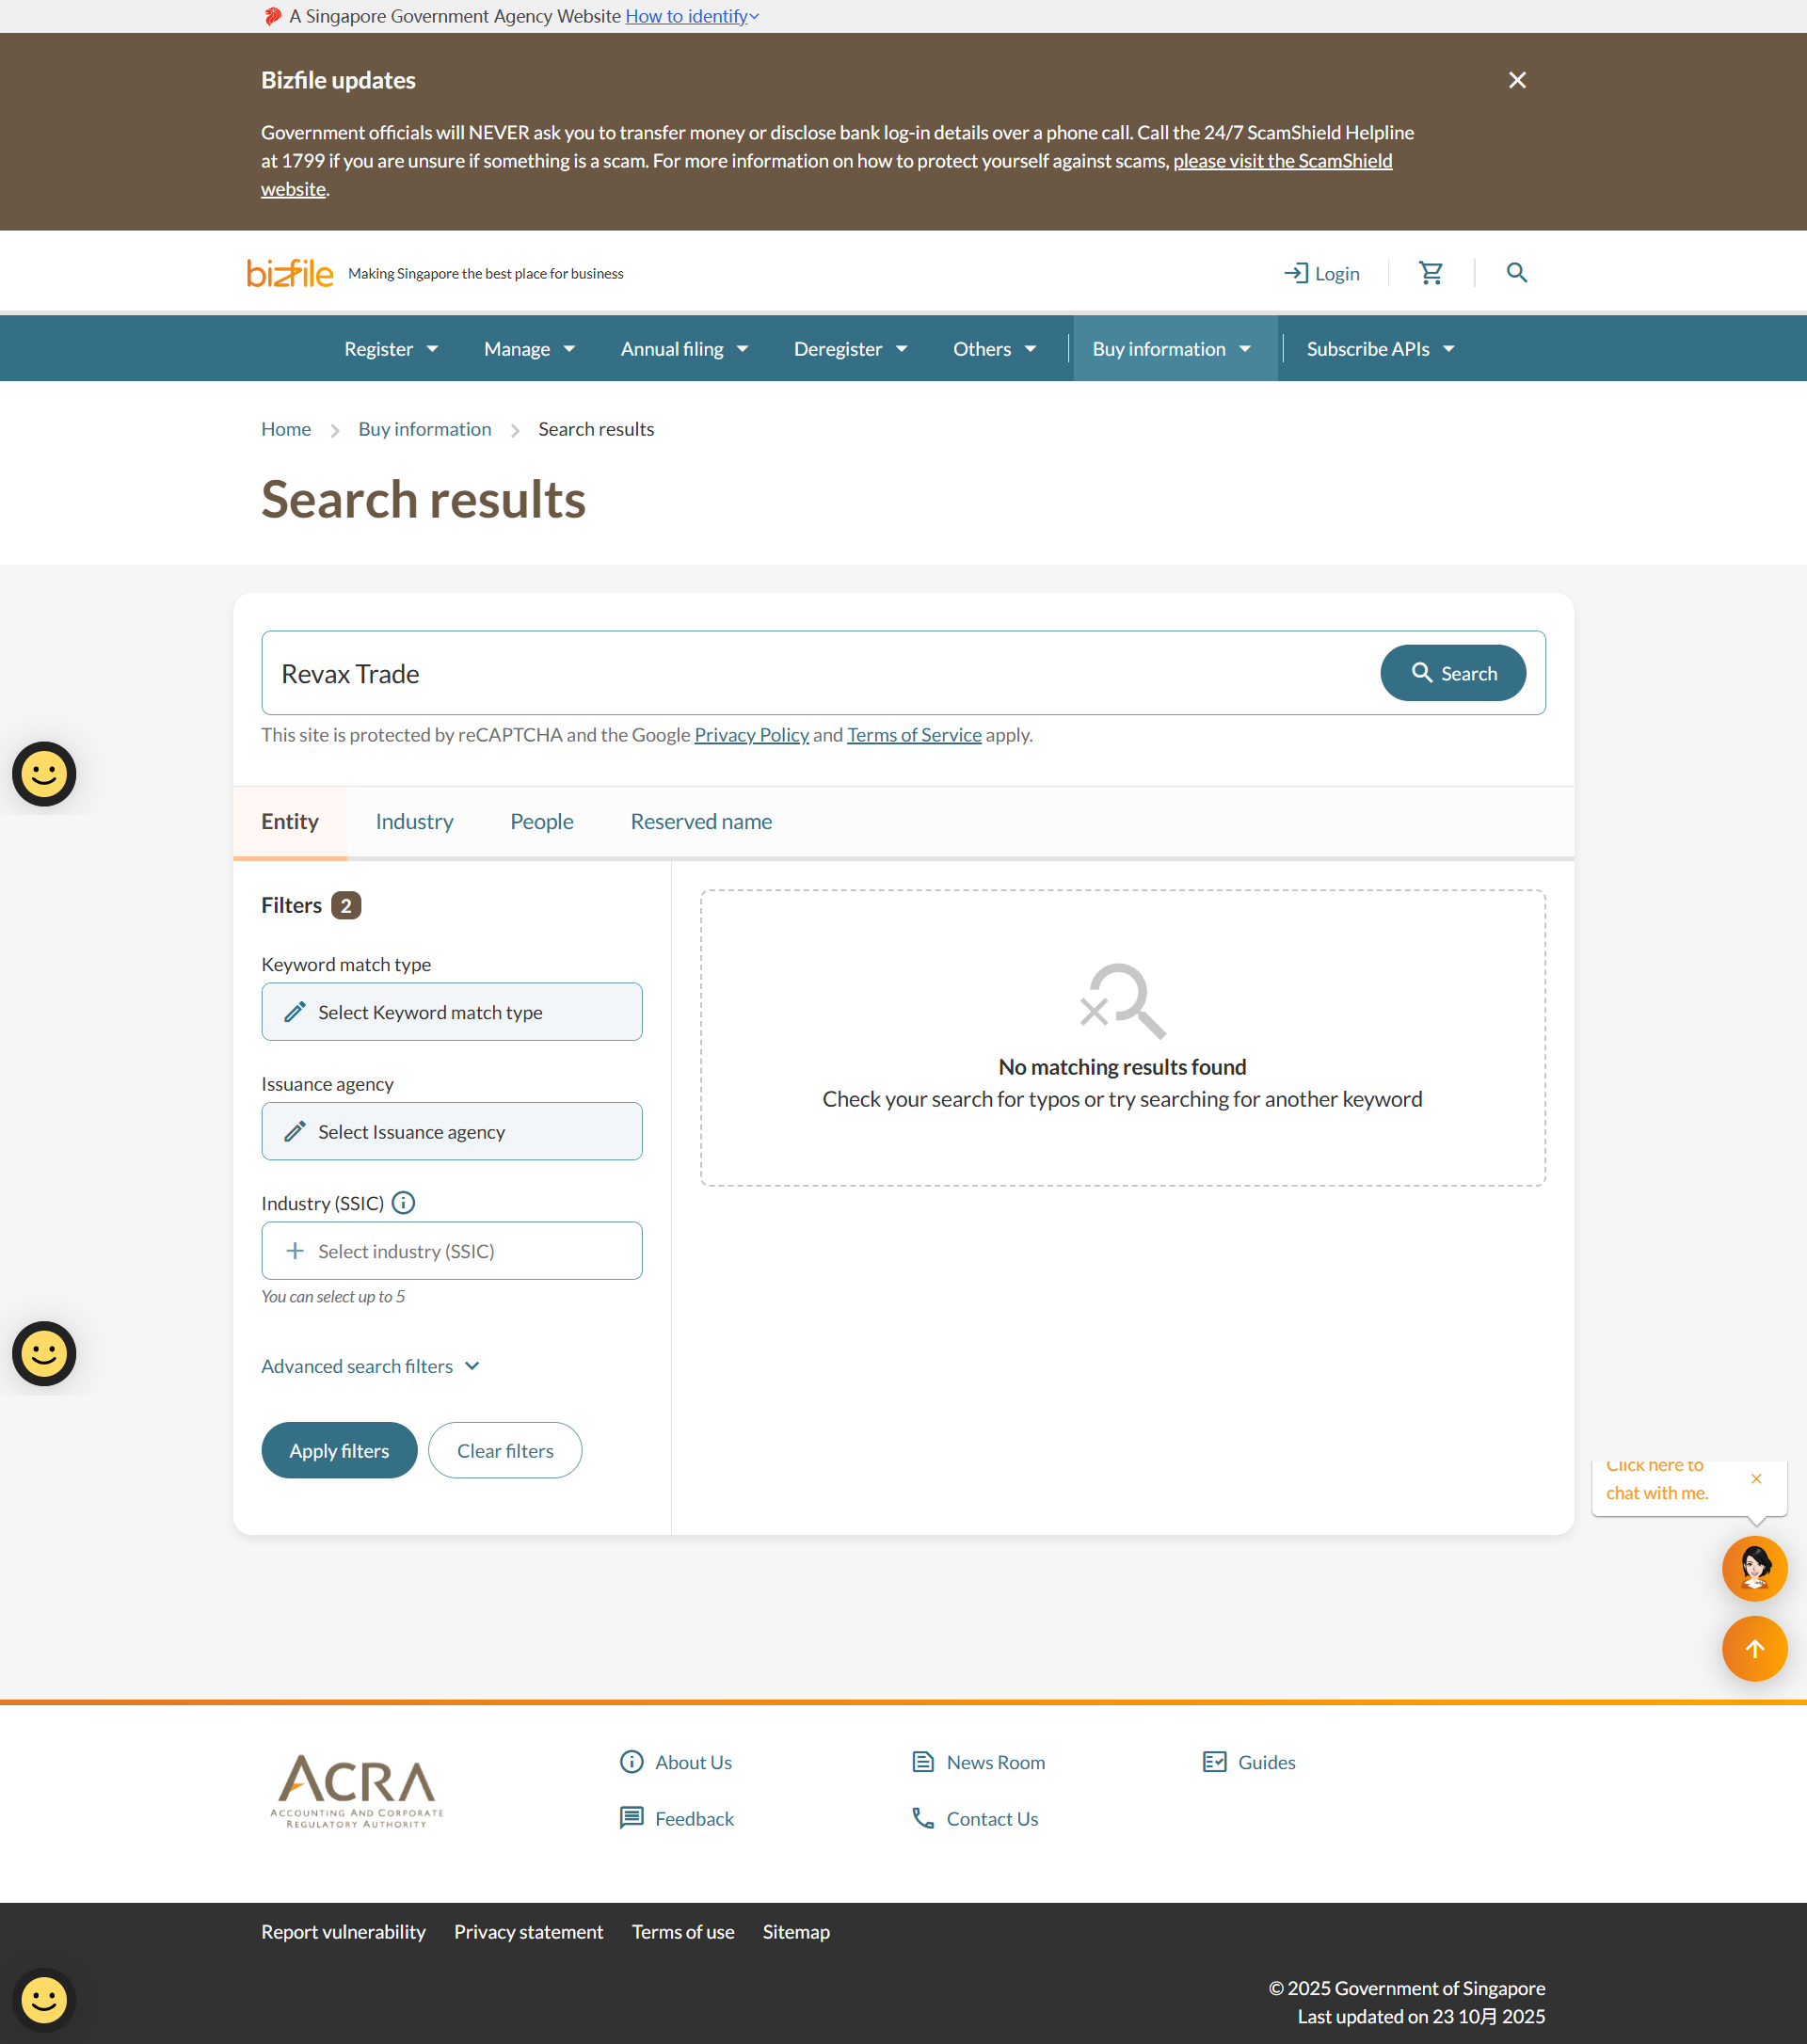
Task: Expand How to identify dropdown
Action: (x=692, y=16)
